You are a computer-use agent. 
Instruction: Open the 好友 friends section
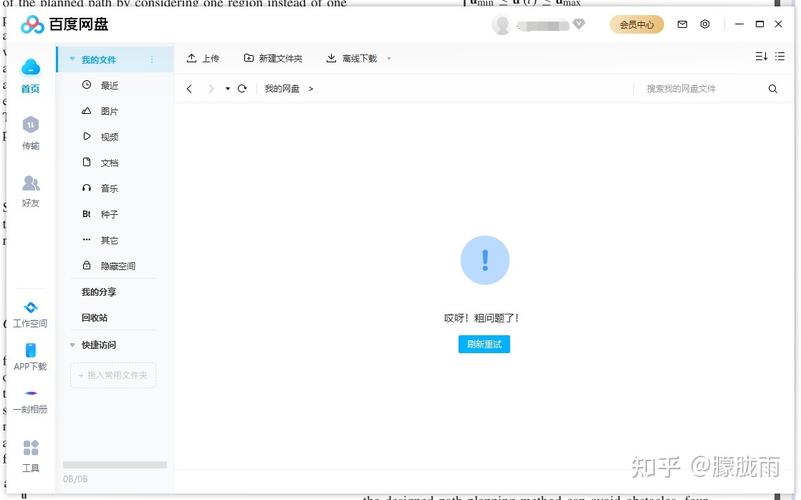click(31, 190)
